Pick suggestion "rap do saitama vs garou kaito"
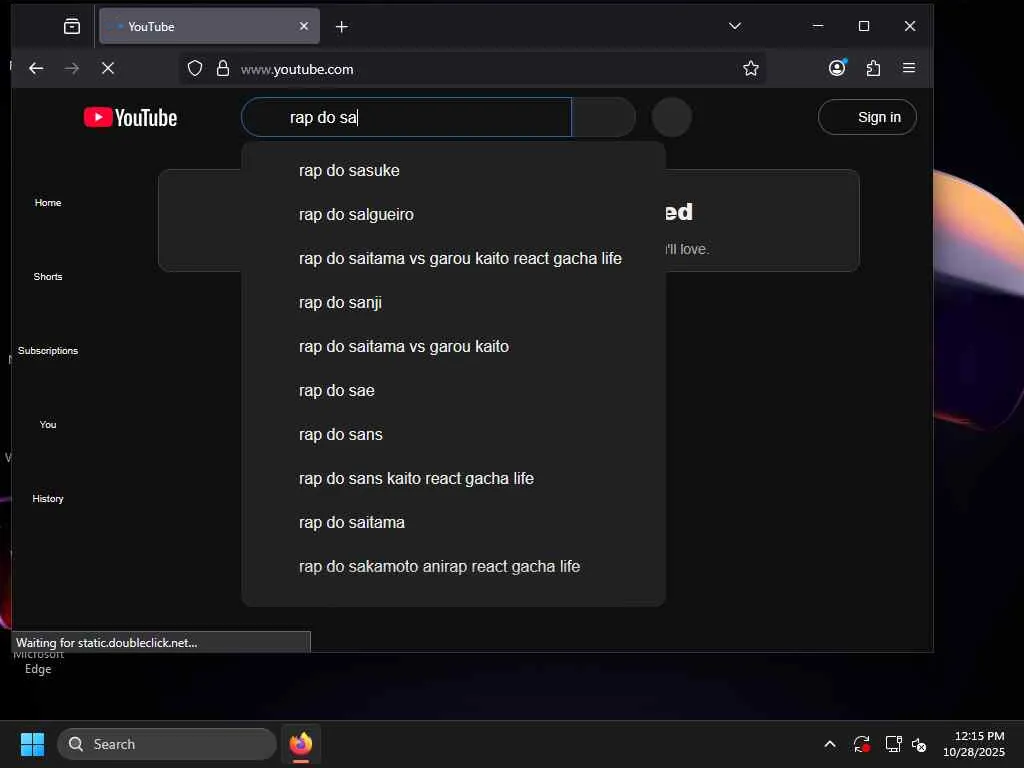The width and height of the screenshot is (1024, 768). click(453, 346)
